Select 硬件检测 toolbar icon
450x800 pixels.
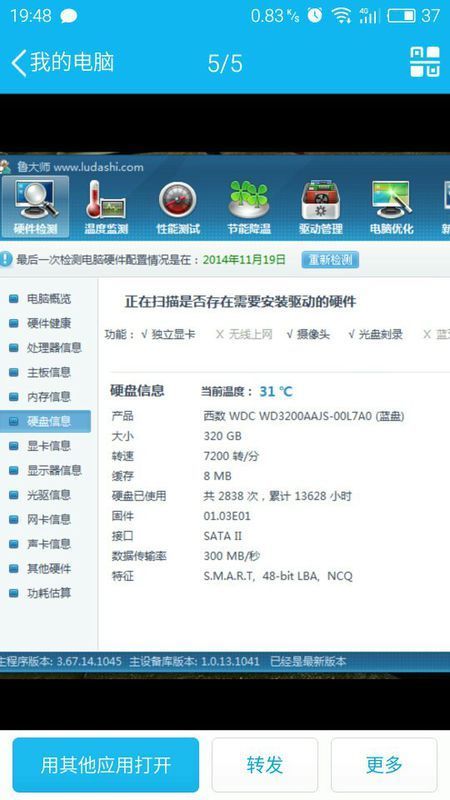click(x=35, y=207)
